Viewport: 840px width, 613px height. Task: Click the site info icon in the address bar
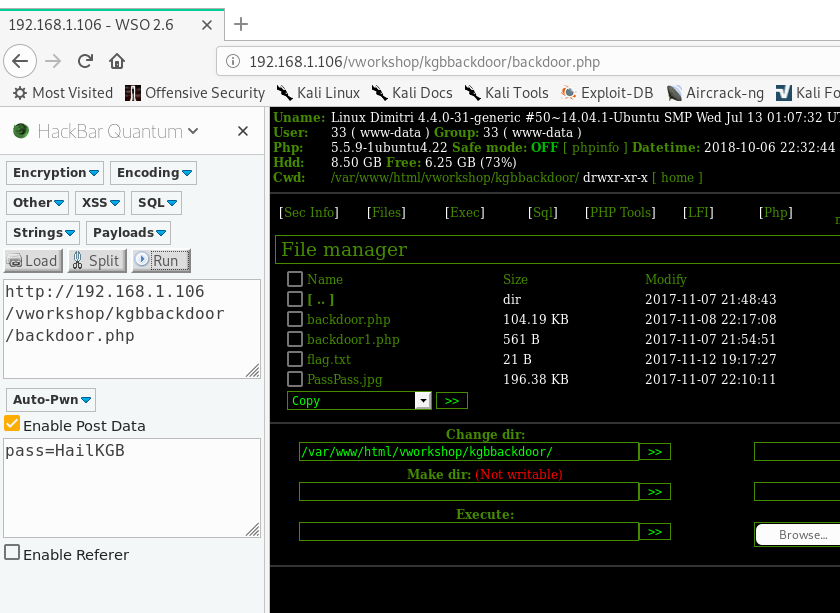(x=232, y=62)
